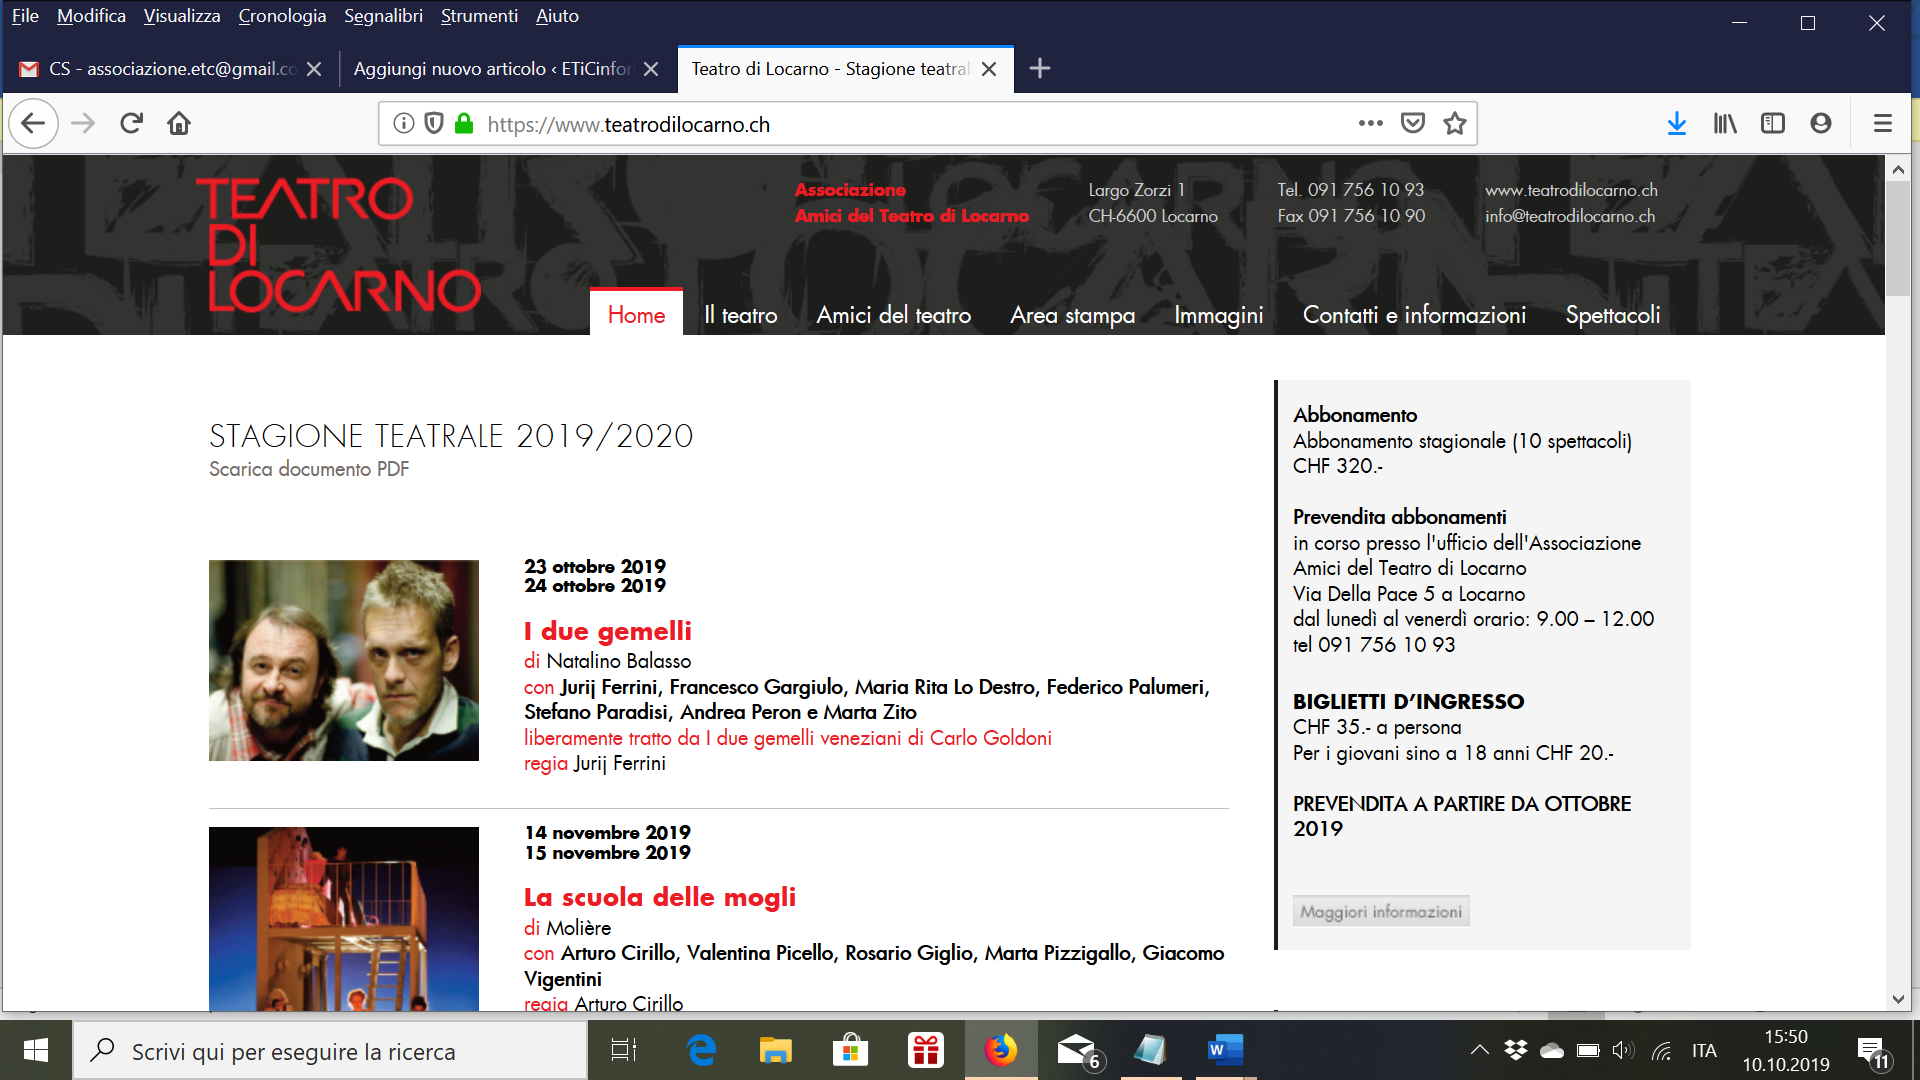Viewport: 1920px width, 1080px height.
Task: Save page to Pocket
Action: click(x=1412, y=124)
